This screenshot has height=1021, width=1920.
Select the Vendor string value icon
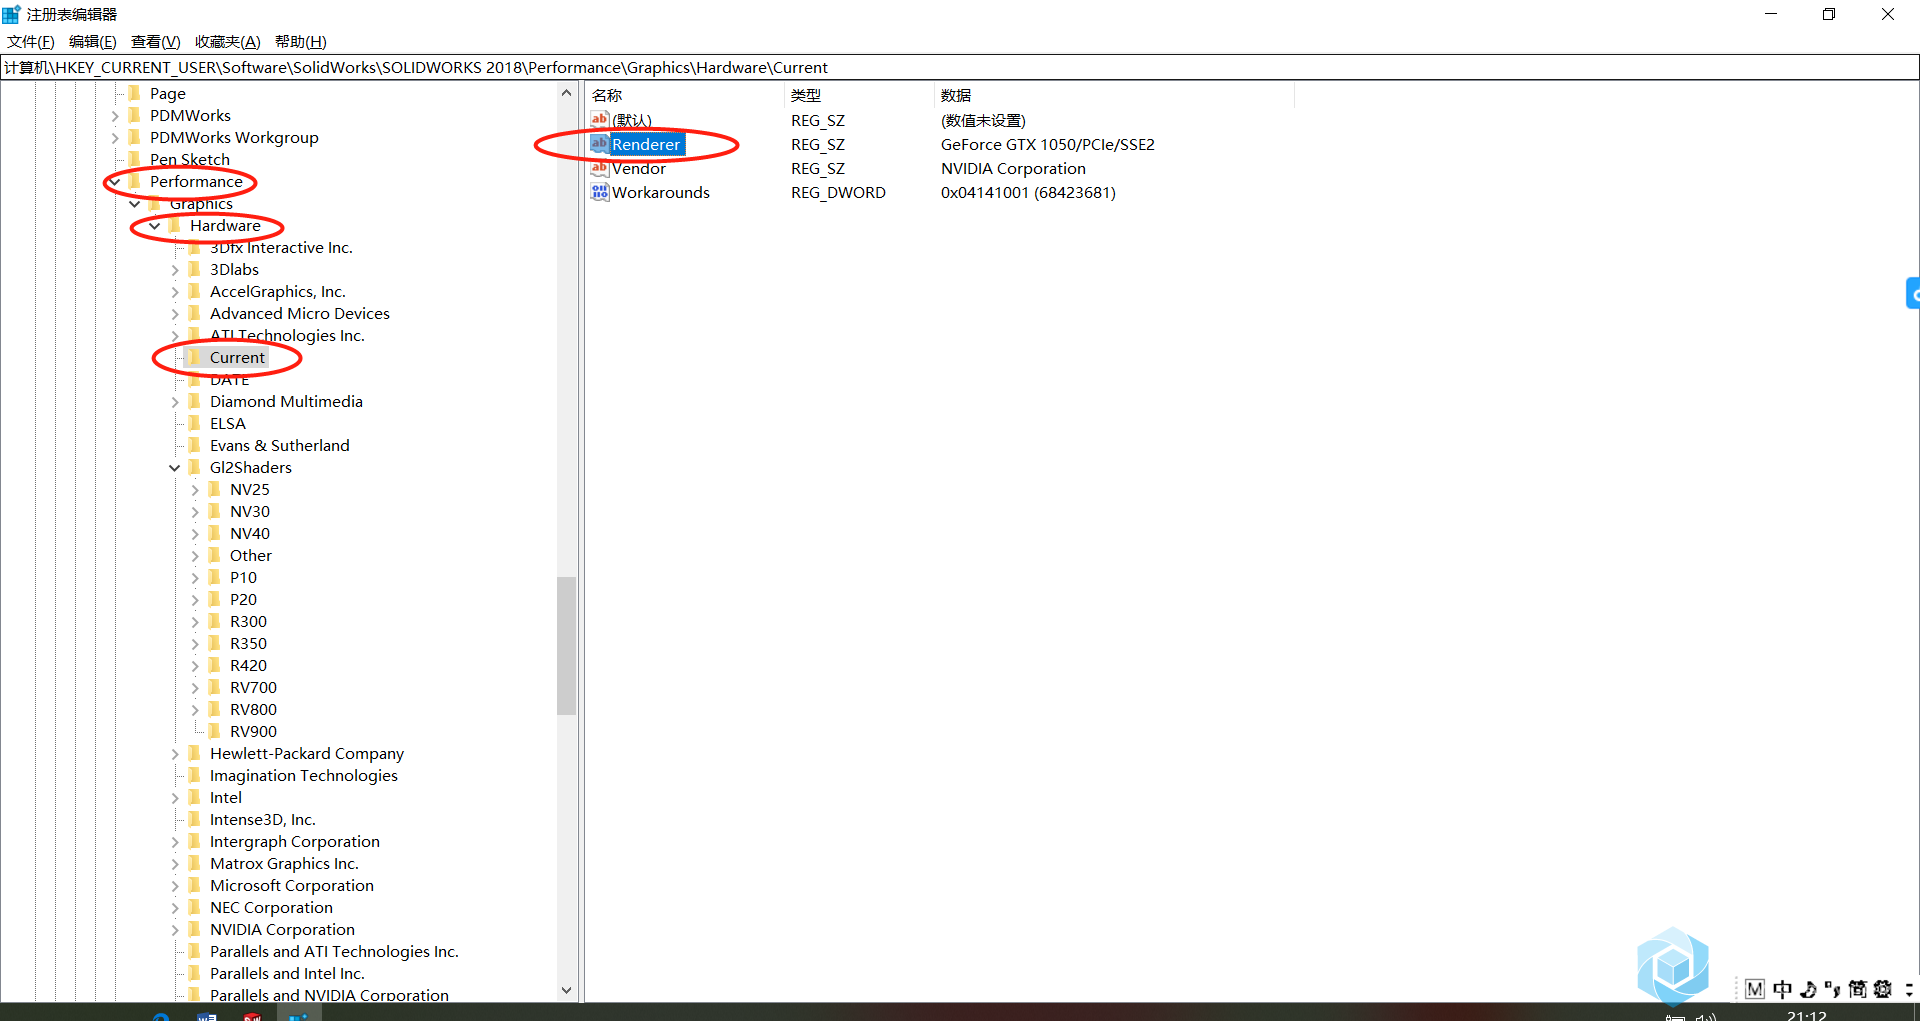click(x=600, y=168)
